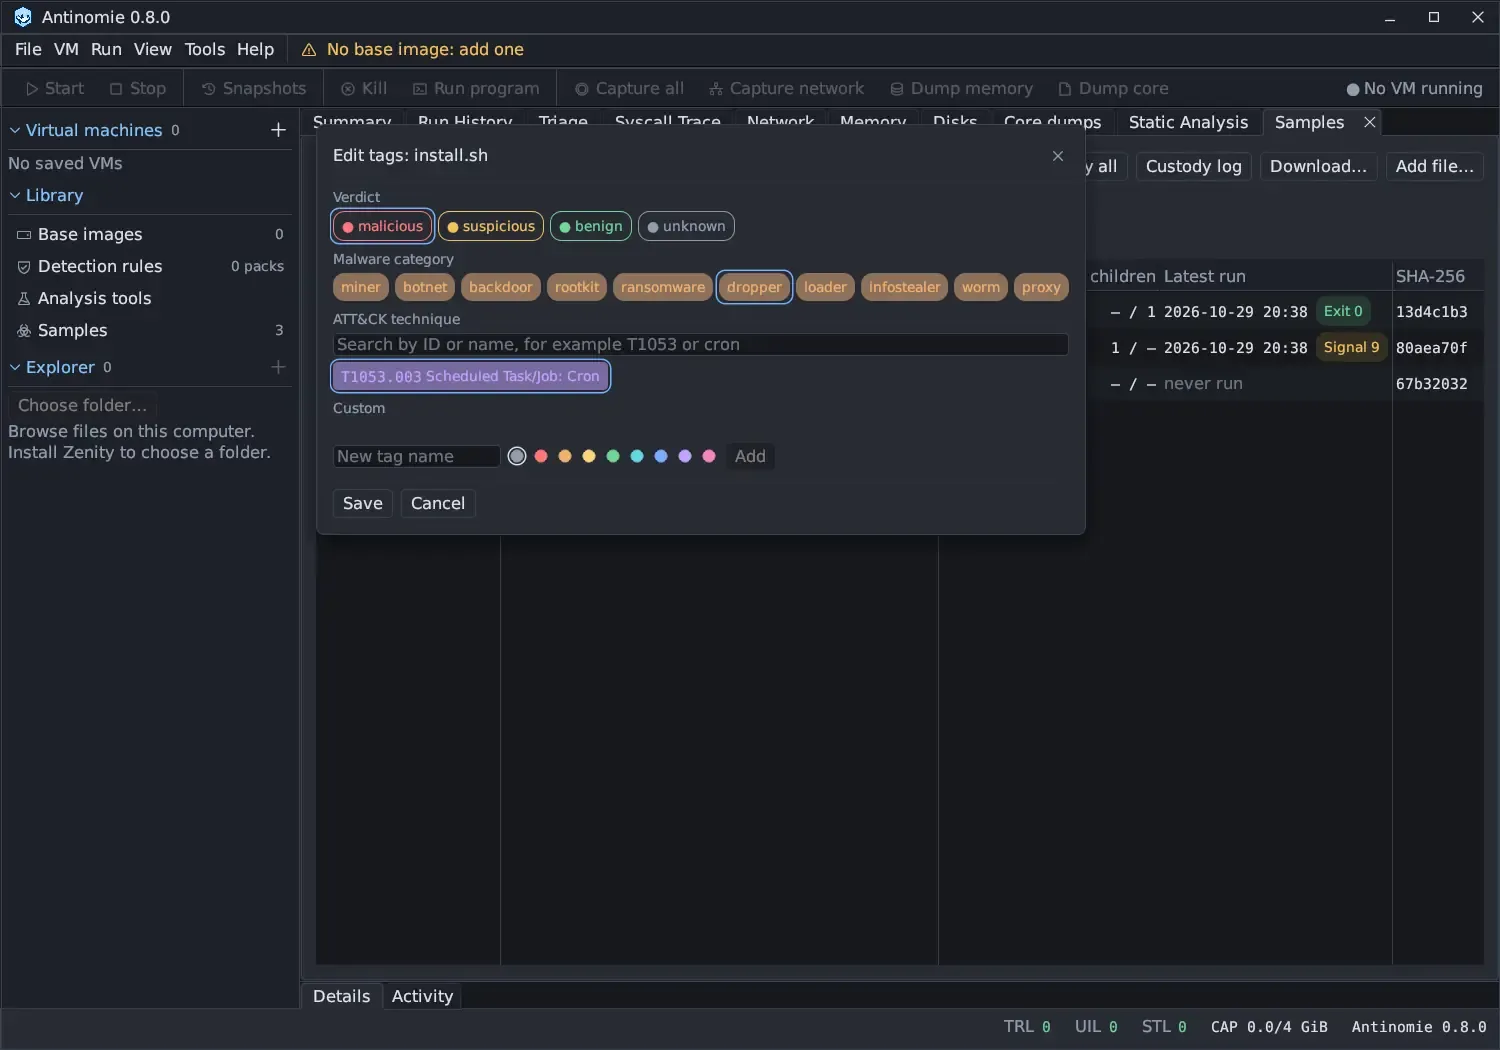Focus the ATT&CK technique search field
Screen dimensions: 1500x1050
coord(700,344)
